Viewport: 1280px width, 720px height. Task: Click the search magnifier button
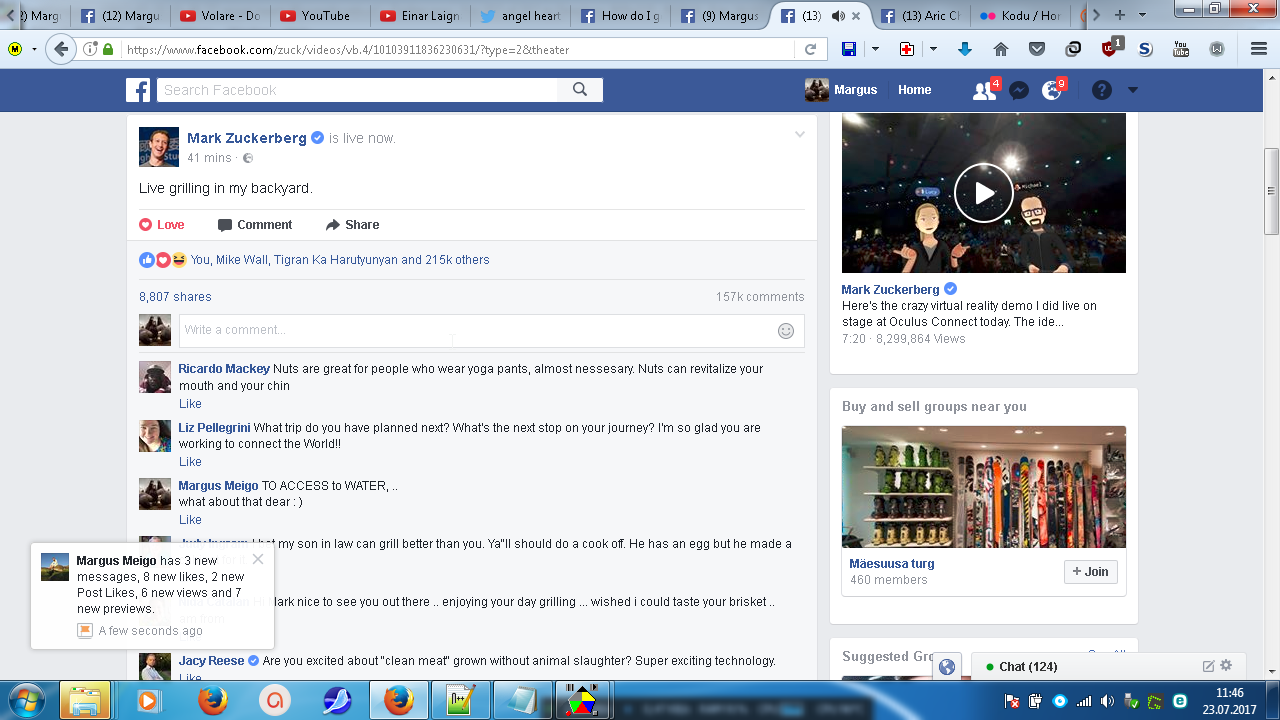point(580,90)
